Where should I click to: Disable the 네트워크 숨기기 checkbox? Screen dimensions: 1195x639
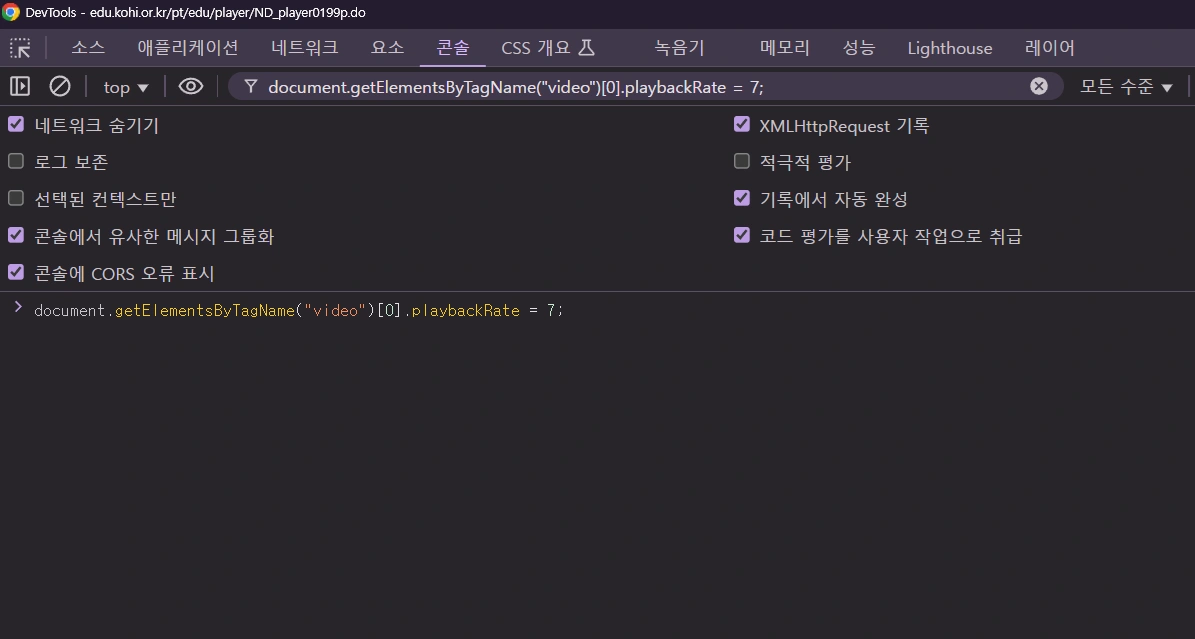15,123
